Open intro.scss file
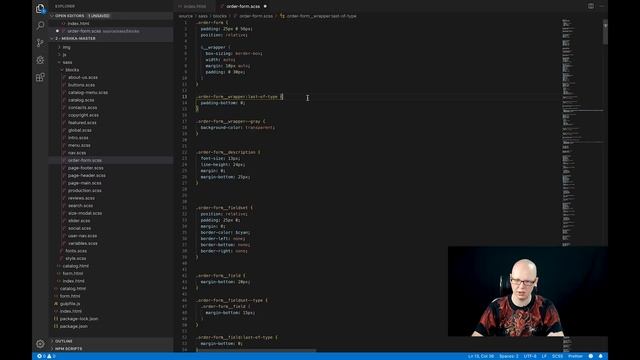The height and width of the screenshot is (360, 640). pyautogui.click(x=78, y=138)
